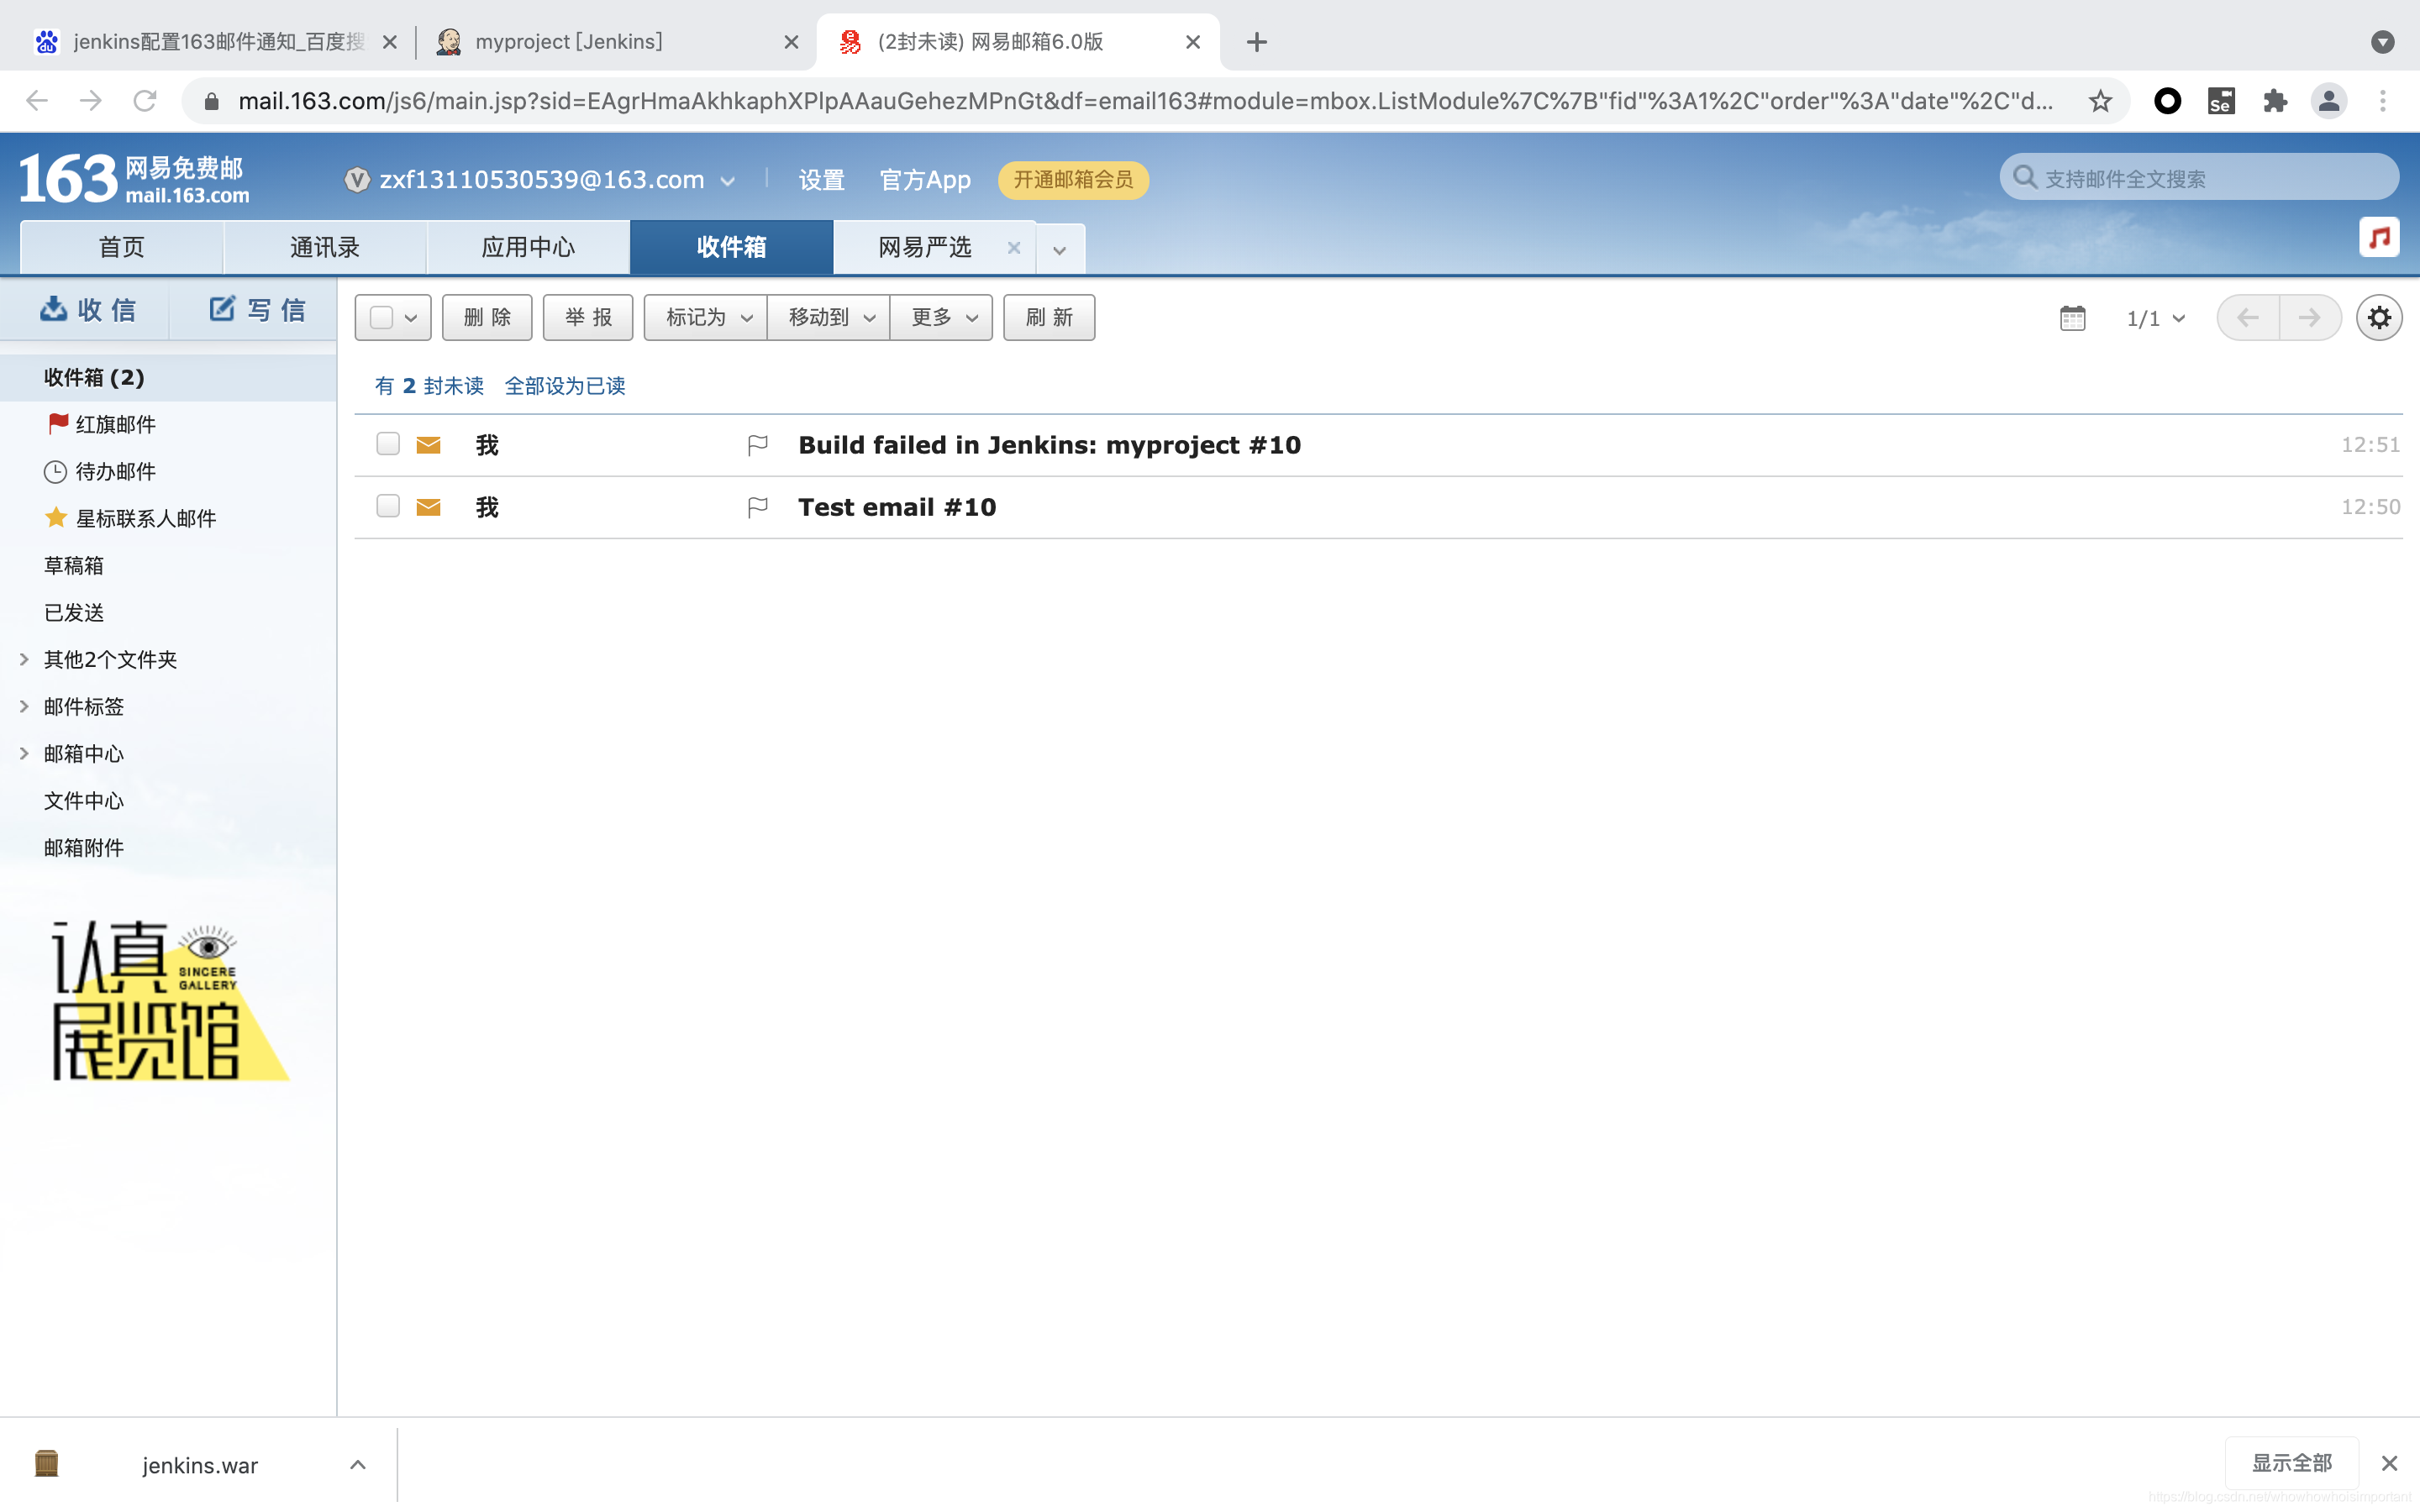
Task: Open the 移动到 dropdown
Action: click(829, 318)
